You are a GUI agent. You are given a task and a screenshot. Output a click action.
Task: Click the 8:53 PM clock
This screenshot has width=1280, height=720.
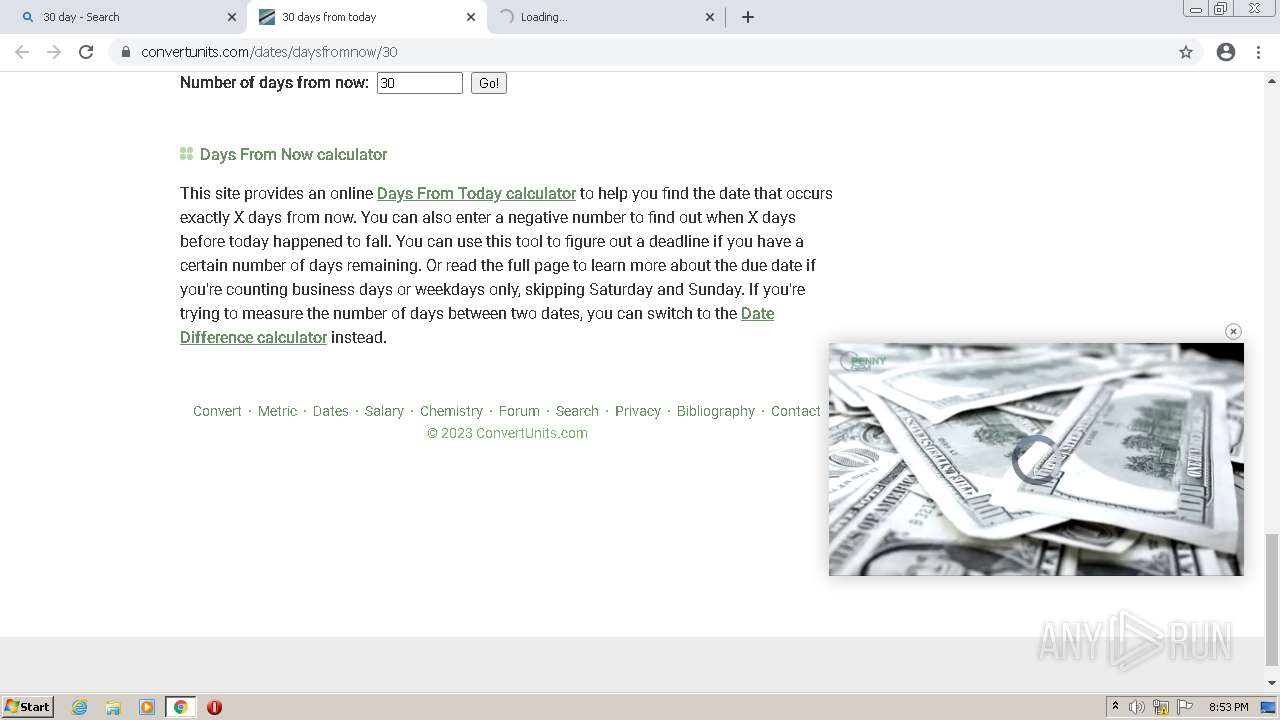click(x=1228, y=707)
